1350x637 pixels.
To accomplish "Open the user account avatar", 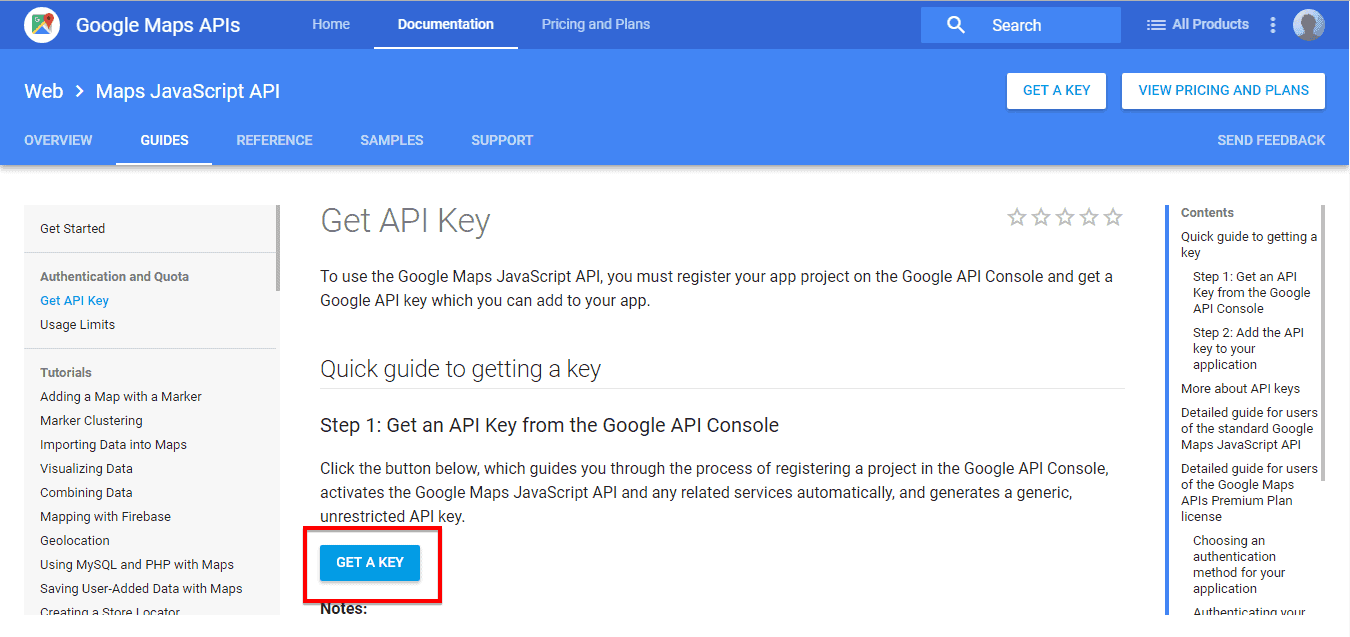I will 1308,25.
